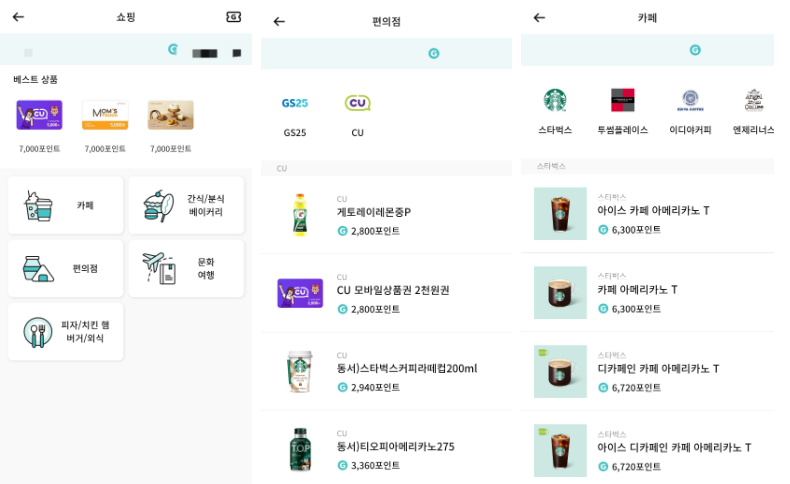Tap the 엔제리너스 label
The height and width of the screenshot is (484, 790).
[753, 130]
